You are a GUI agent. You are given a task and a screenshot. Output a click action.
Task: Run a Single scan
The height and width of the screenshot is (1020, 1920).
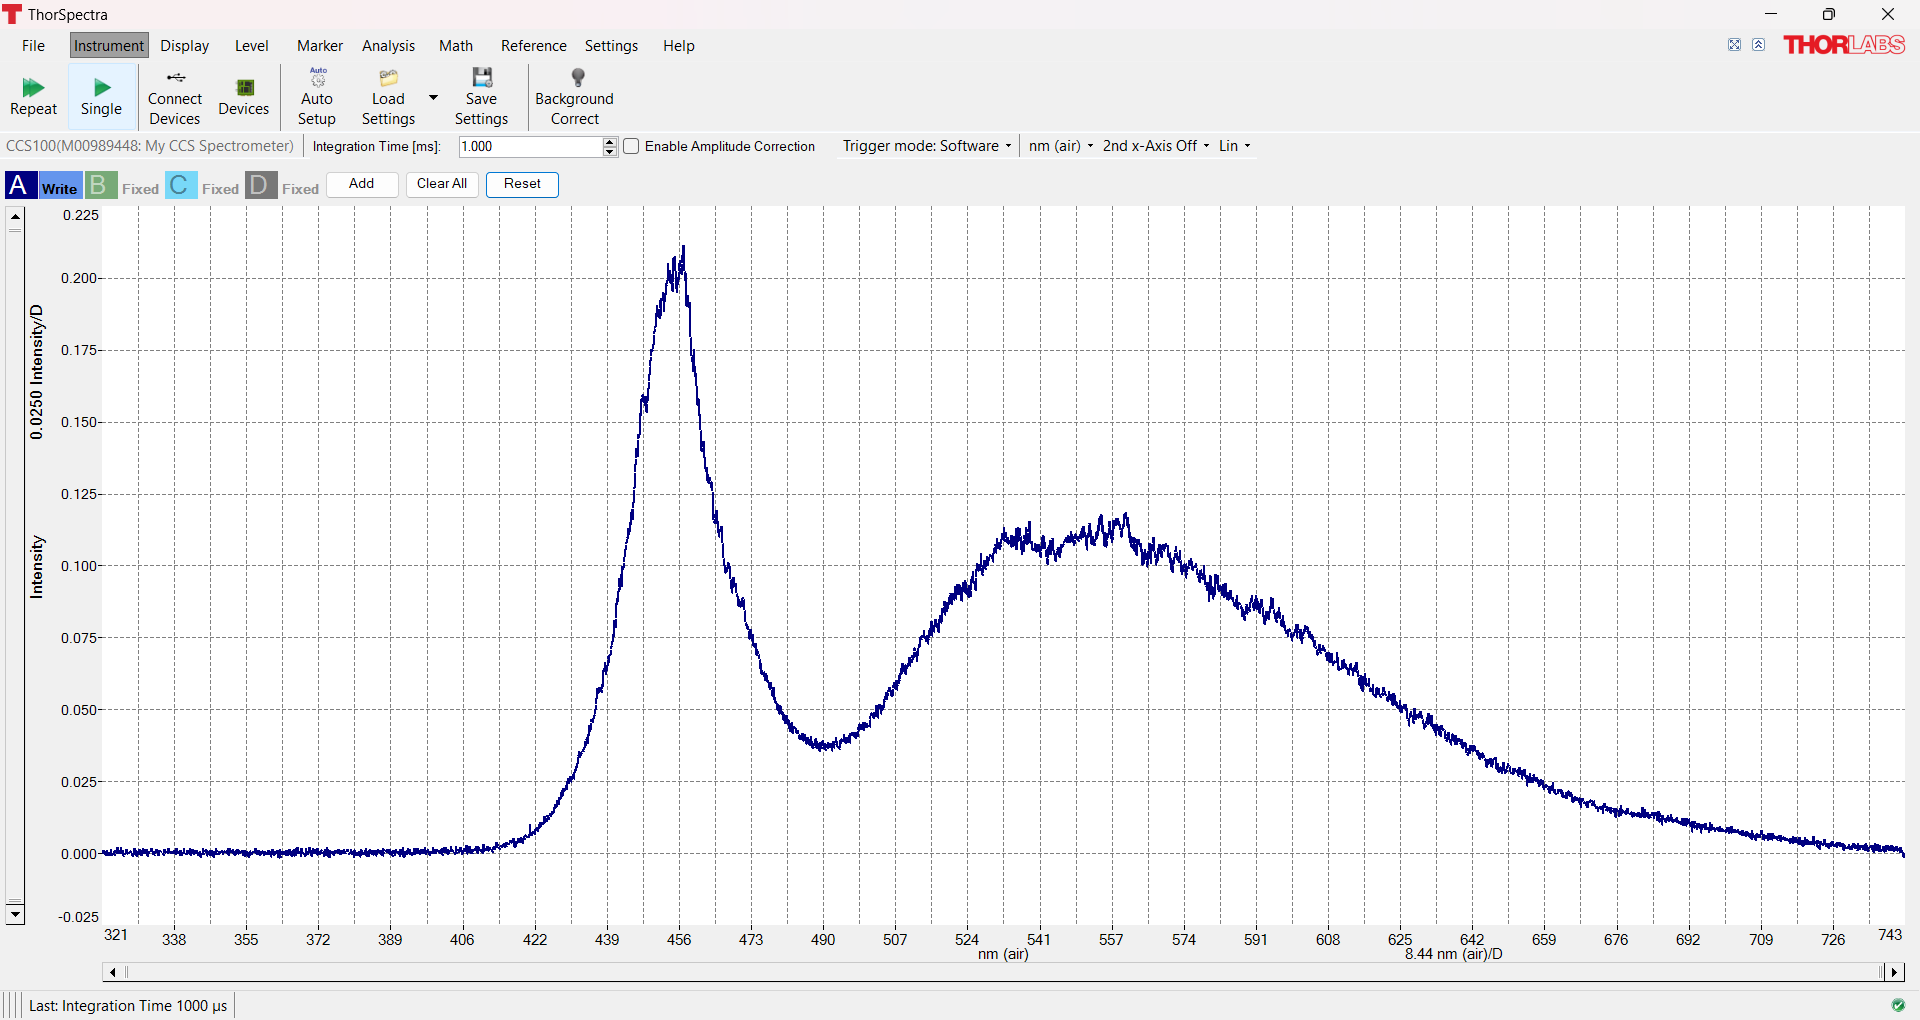click(x=101, y=97)
